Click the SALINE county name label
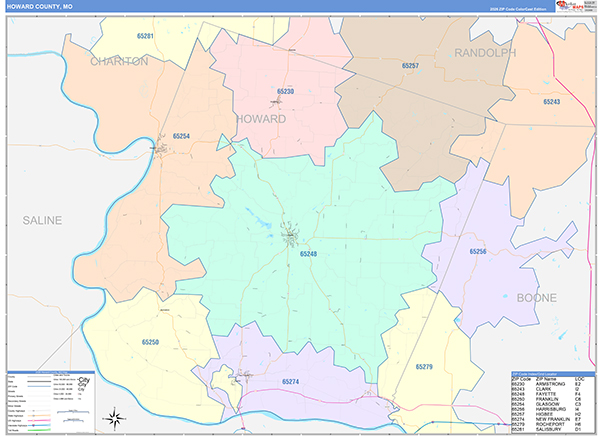Image resolution: width=600 pixels, height=436 pixels. pyautogui.click(x=42, y=220)
